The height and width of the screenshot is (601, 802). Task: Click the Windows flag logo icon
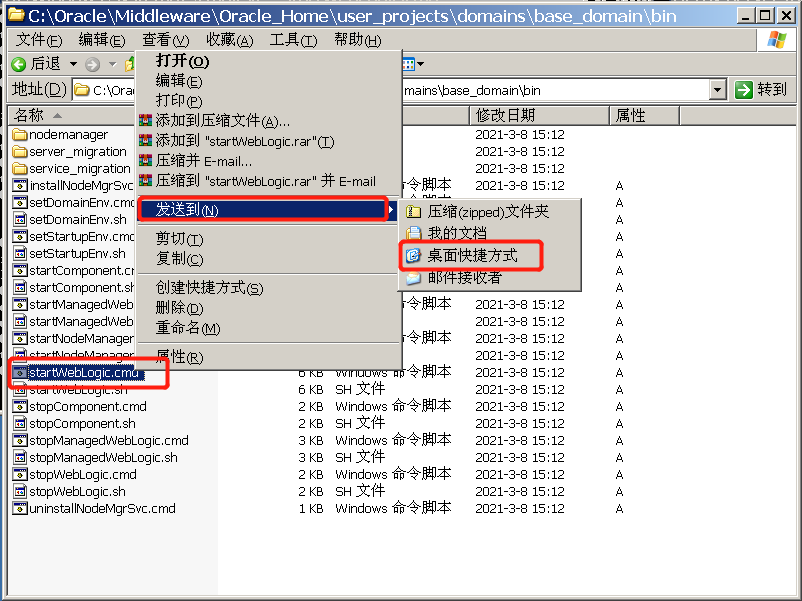point(776,39)
